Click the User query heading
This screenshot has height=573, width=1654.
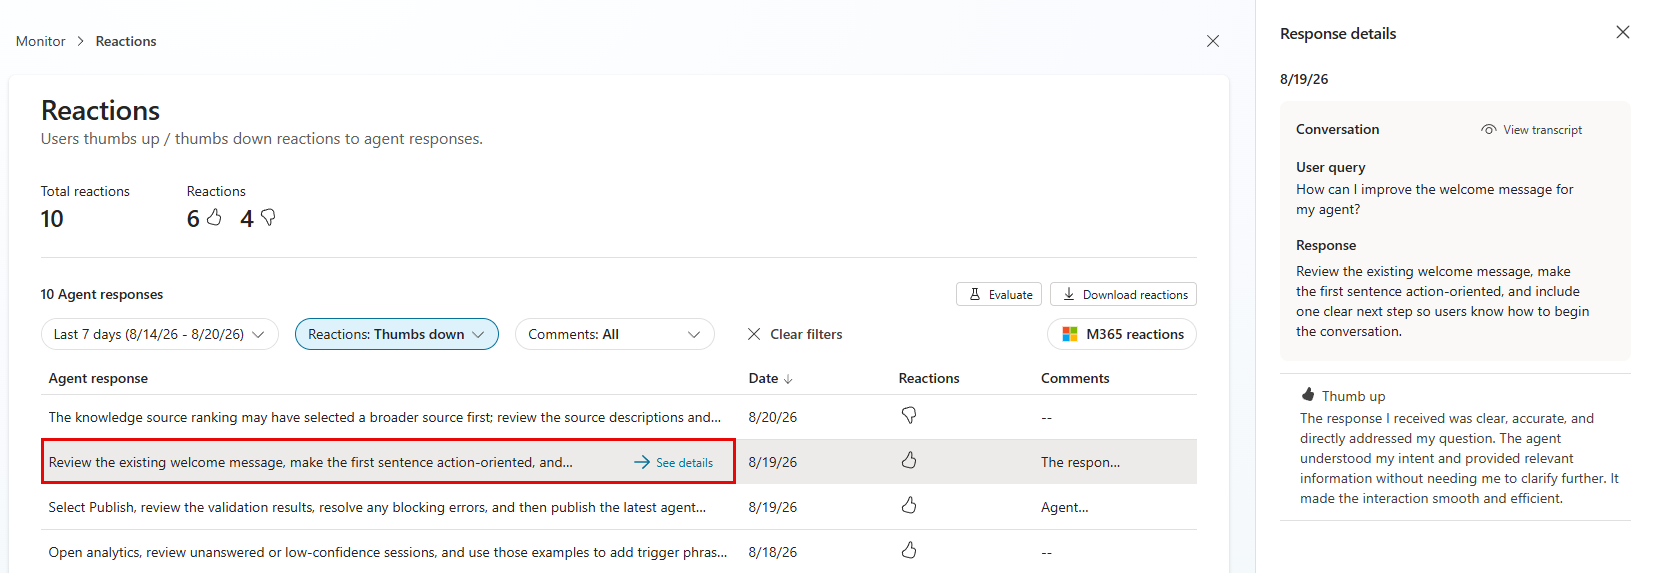point(1330,167)
